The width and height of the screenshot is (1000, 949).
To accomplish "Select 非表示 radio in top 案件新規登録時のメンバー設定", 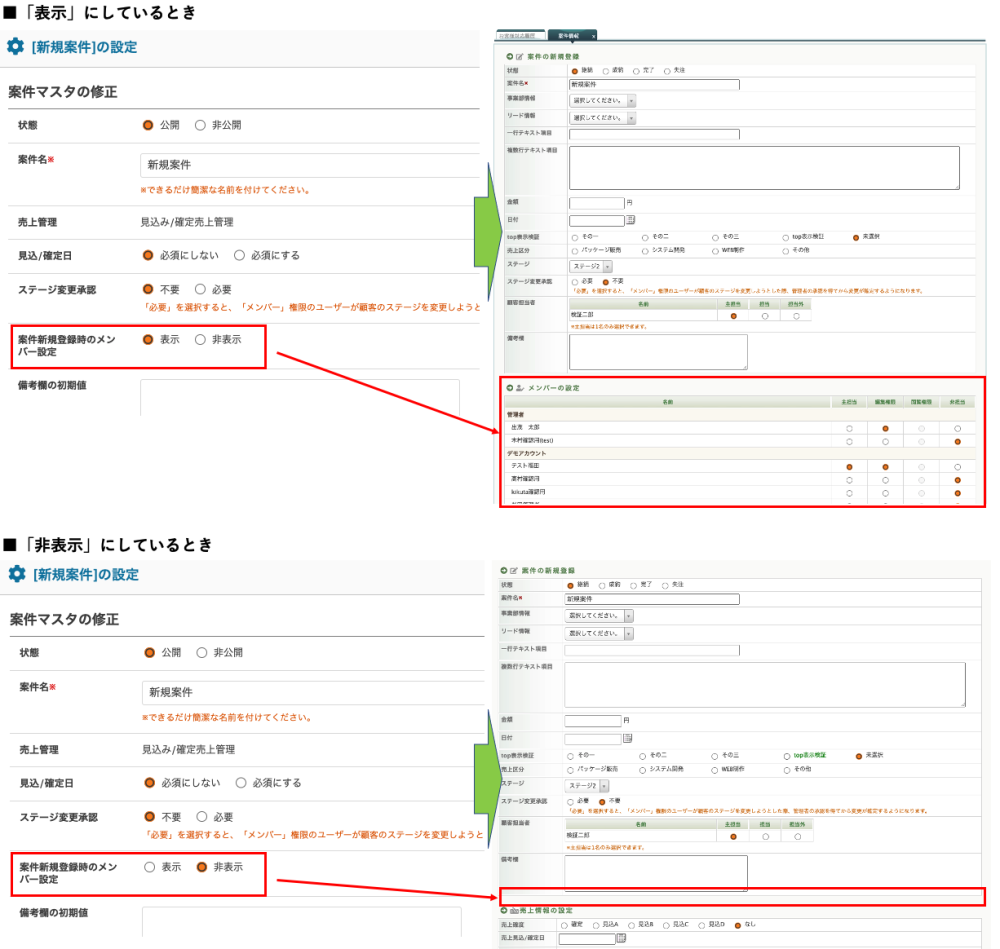I will (x=200, y=340).
